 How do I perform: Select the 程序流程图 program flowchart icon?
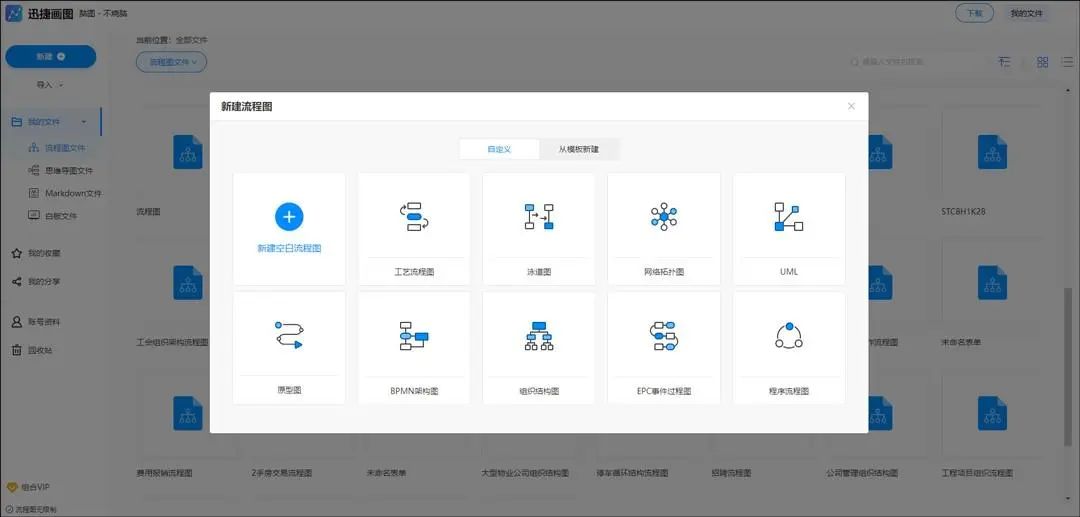tap(789, 335)
